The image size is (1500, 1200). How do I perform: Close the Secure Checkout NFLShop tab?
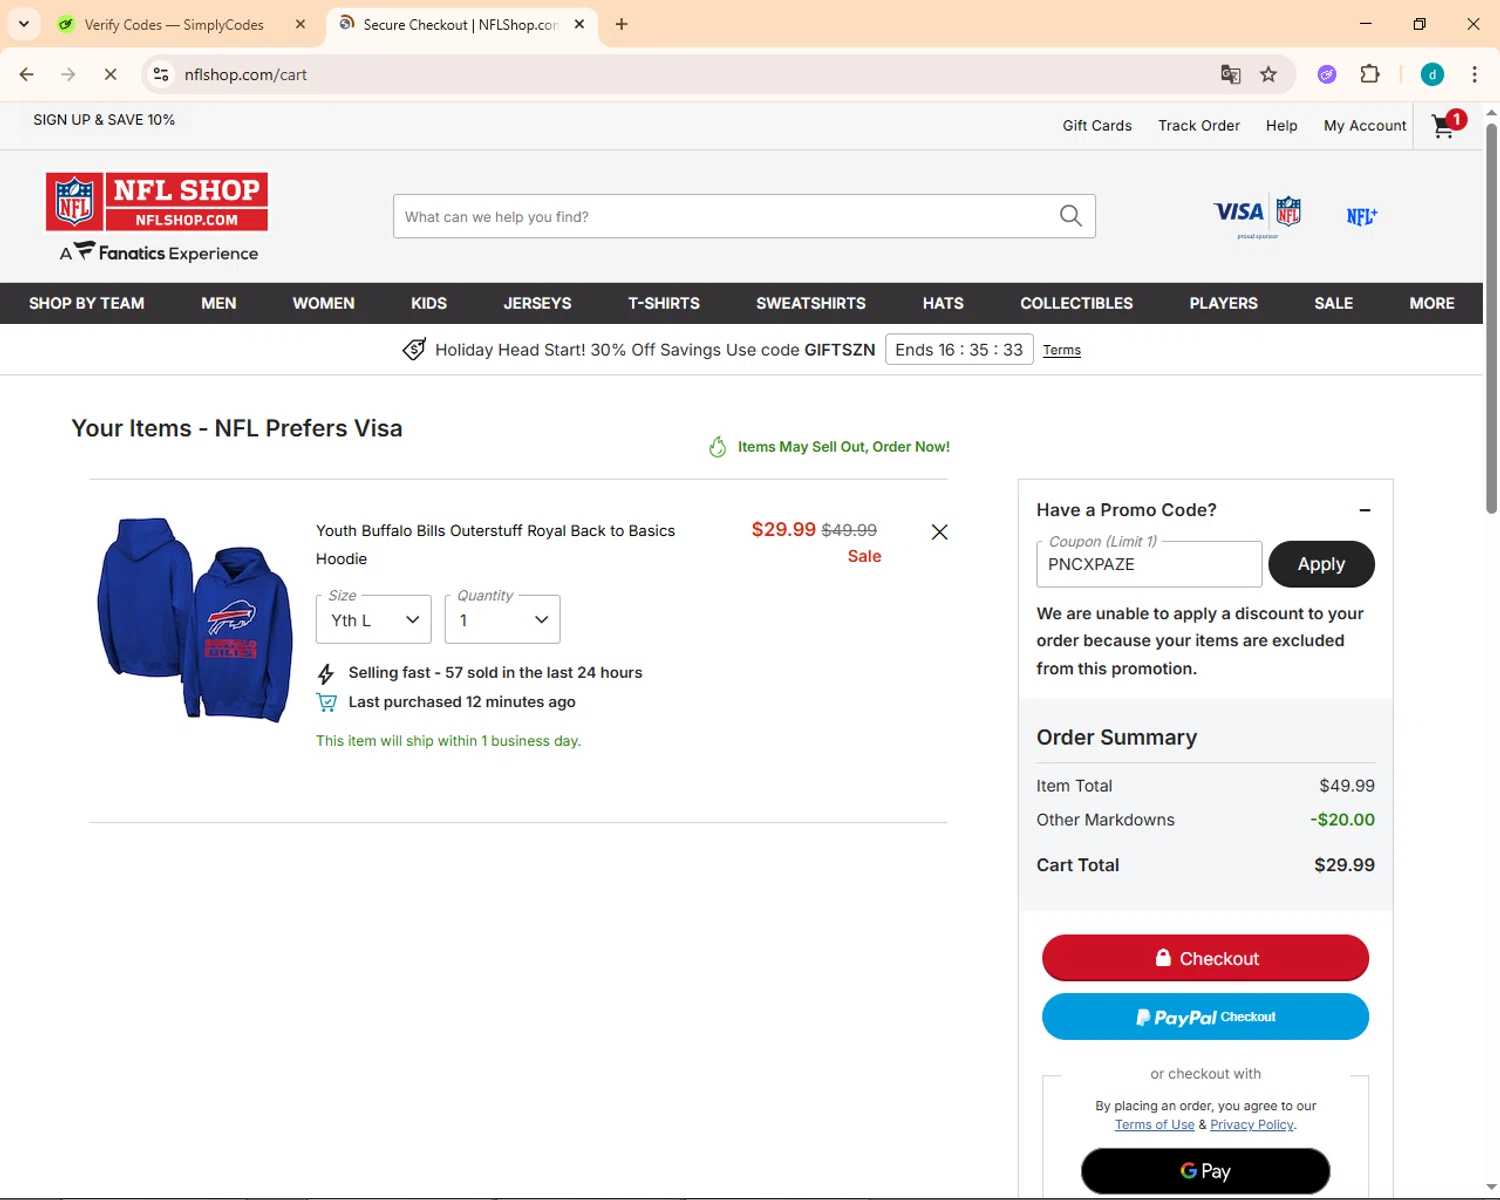(x=579, y=24)
